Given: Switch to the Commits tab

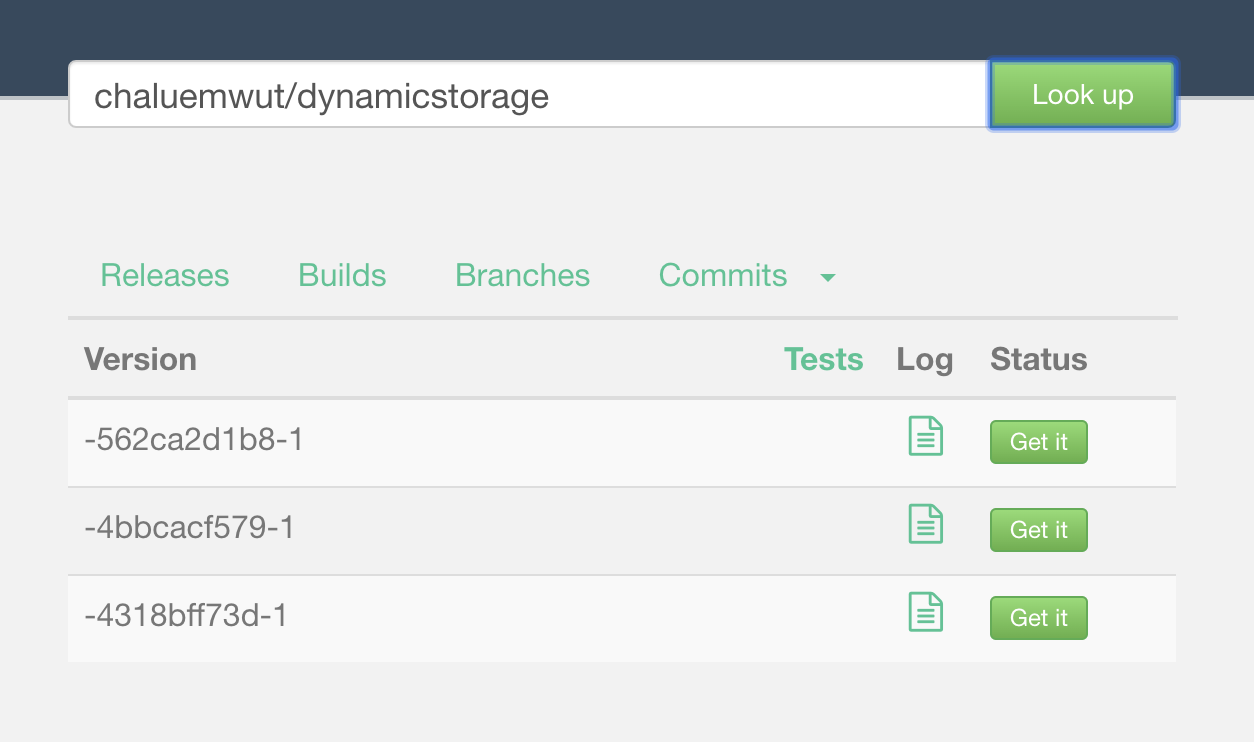Looking at the screenshot, I should [x=723, y=276].
